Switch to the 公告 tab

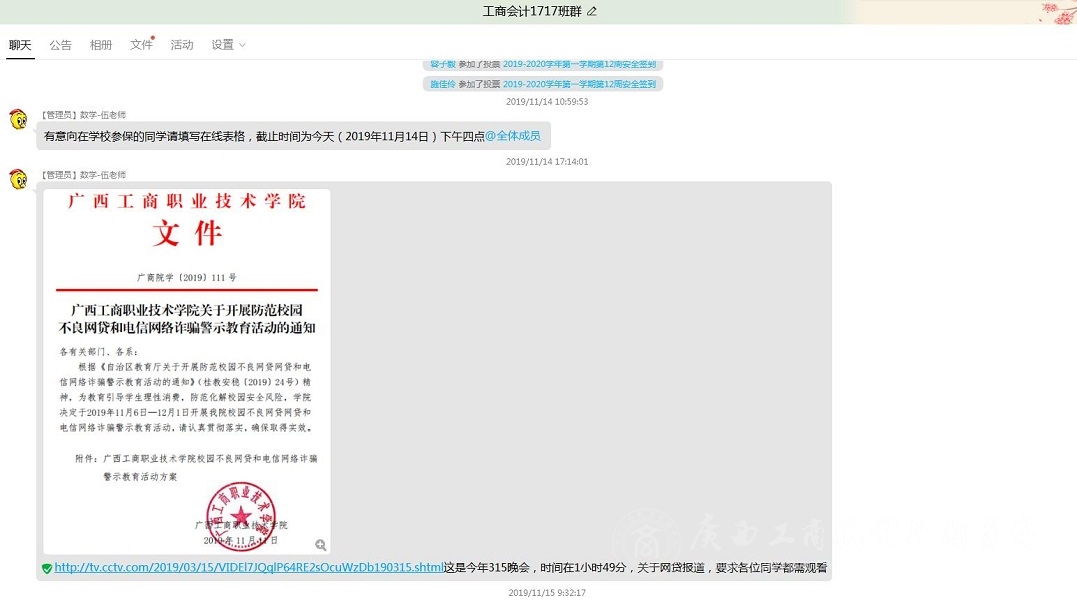60,45
